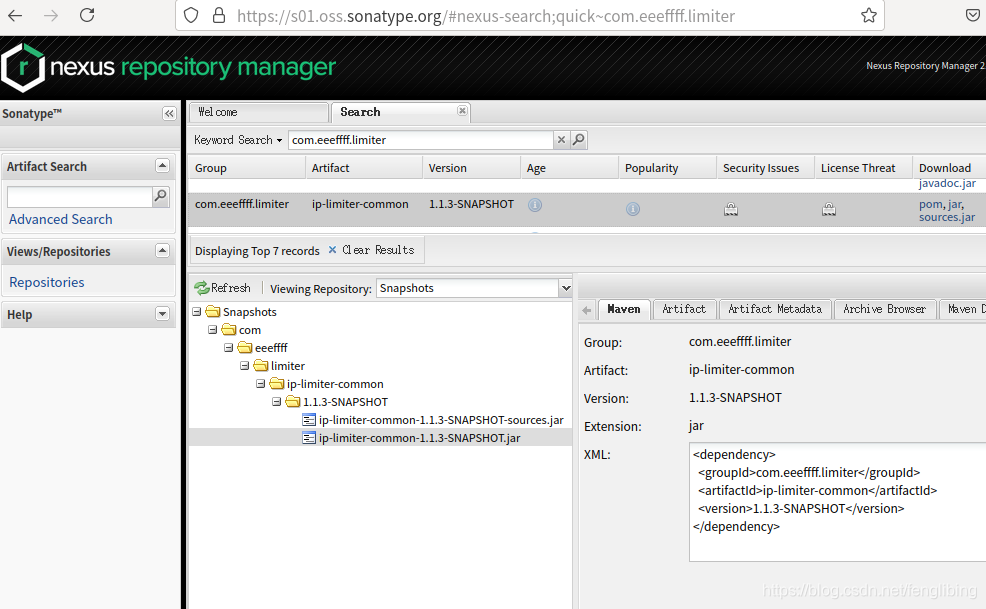
Task: Collapse the Artifact Search section
Action: 162,165
